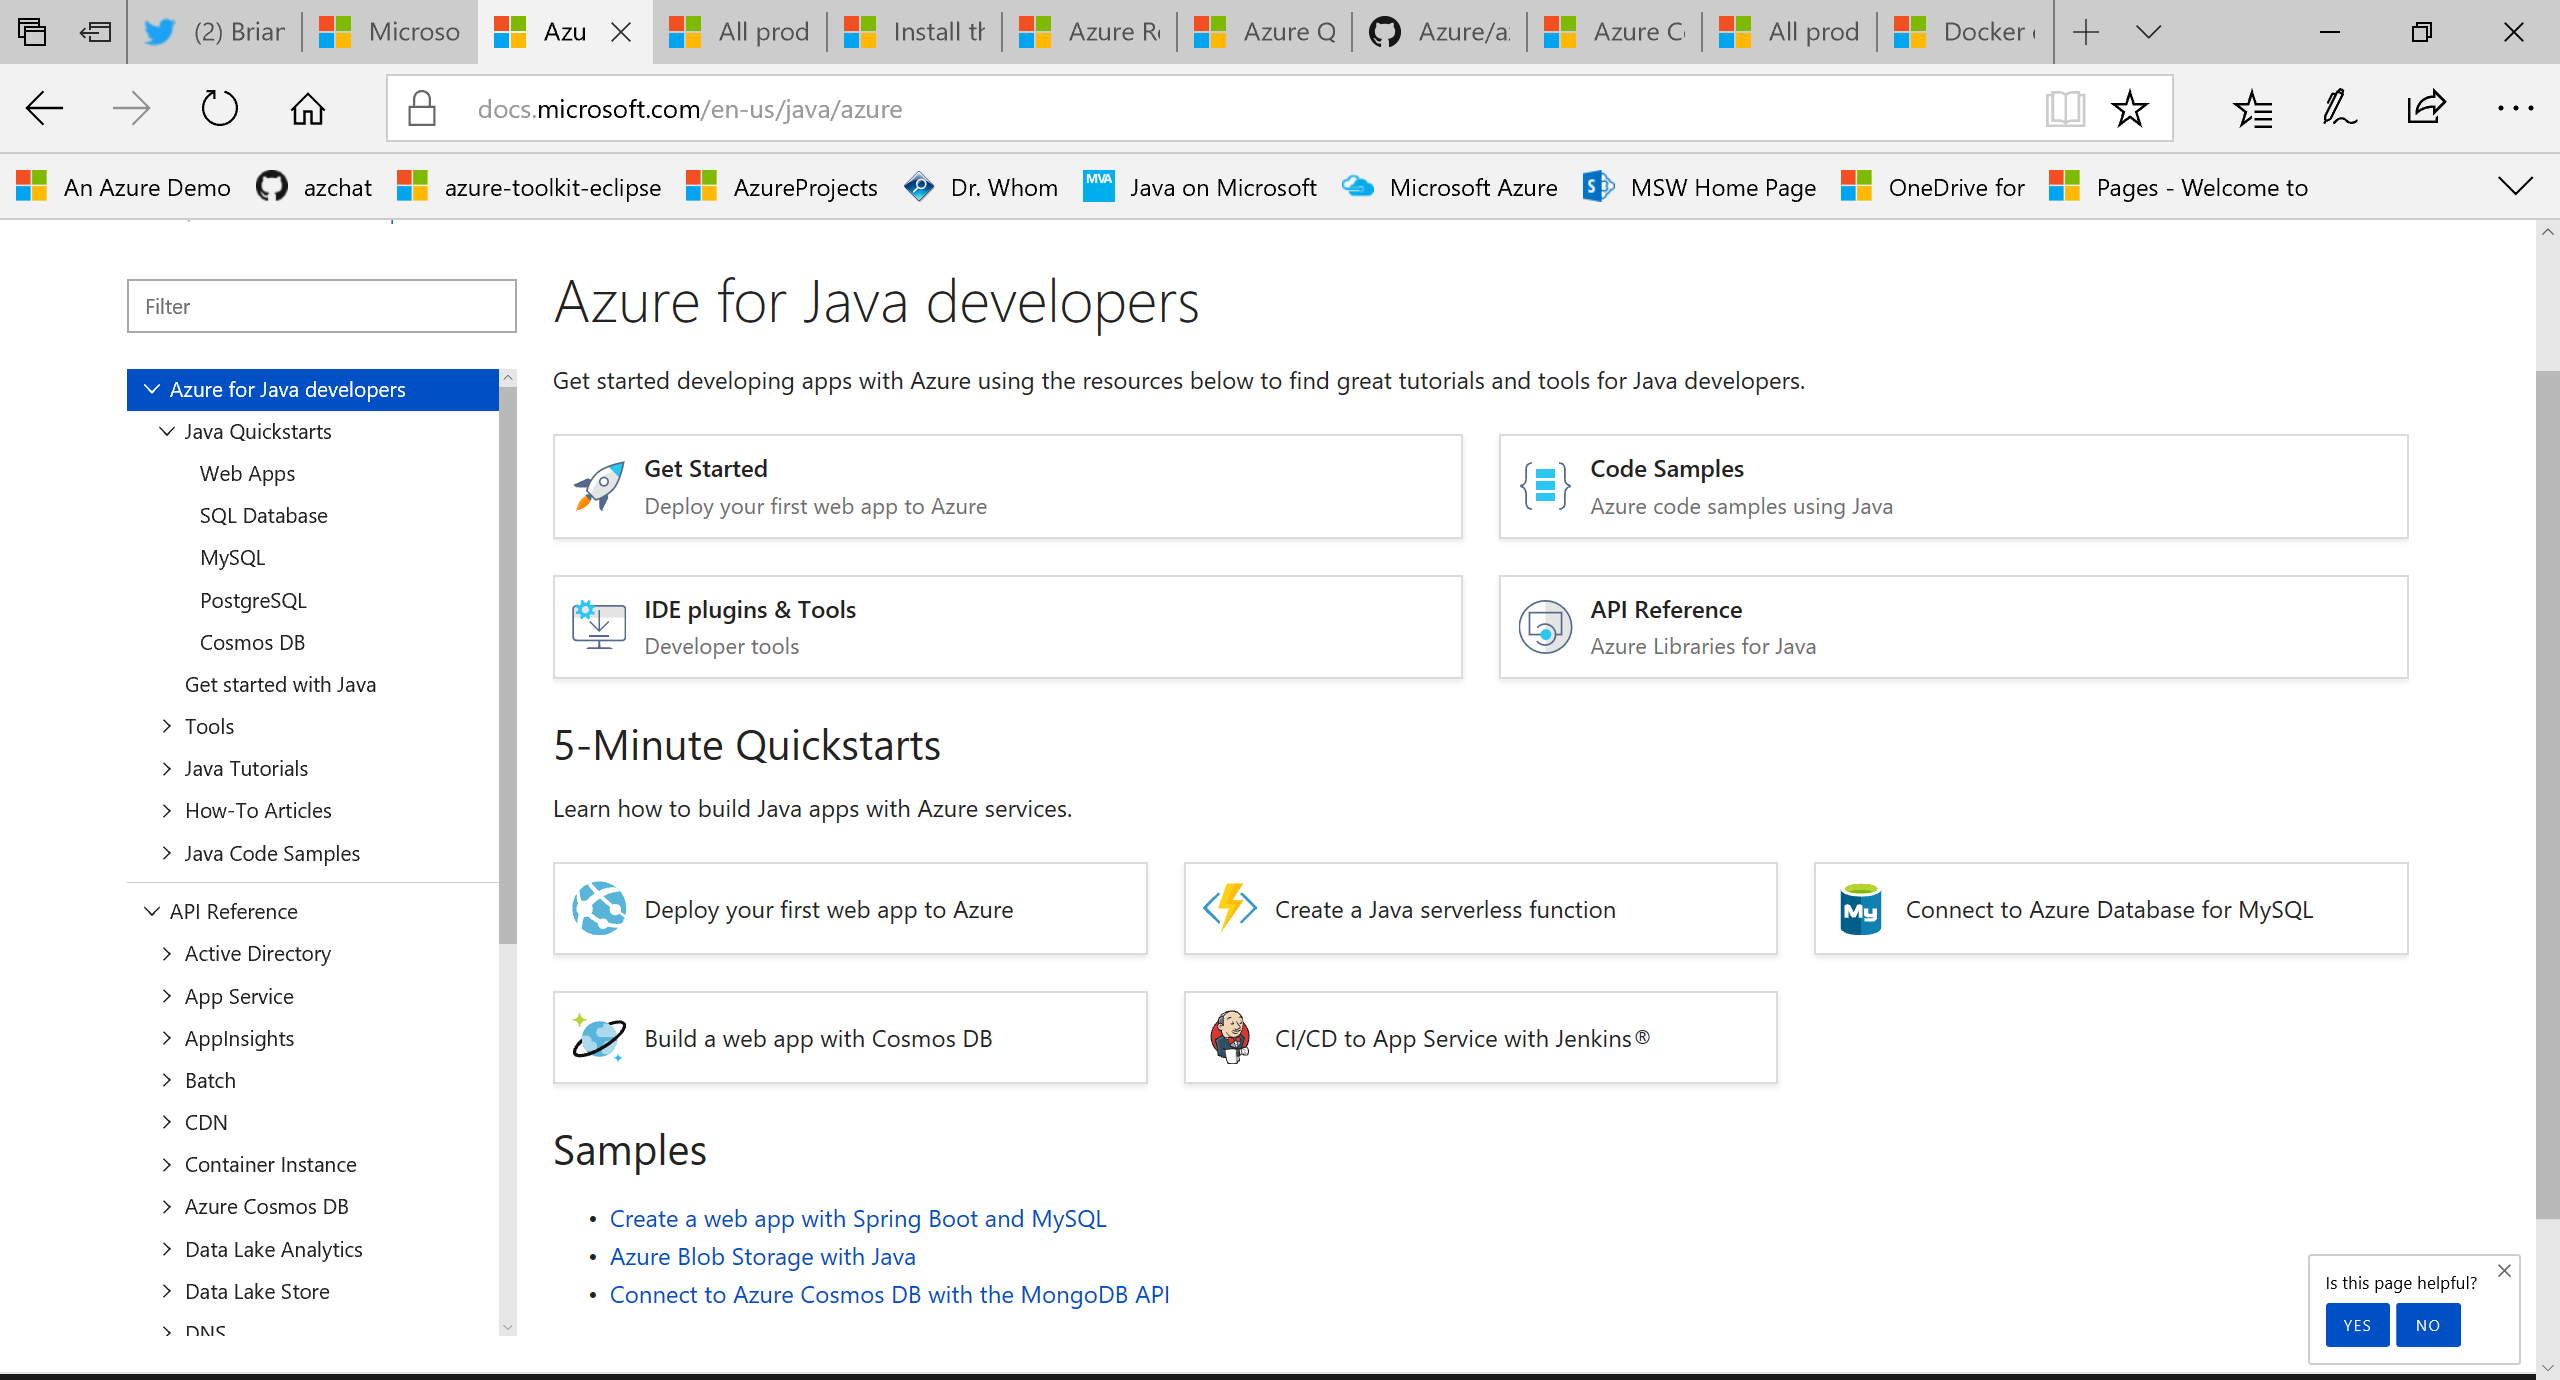Click the Share page icon

[x=2426, y=108]
